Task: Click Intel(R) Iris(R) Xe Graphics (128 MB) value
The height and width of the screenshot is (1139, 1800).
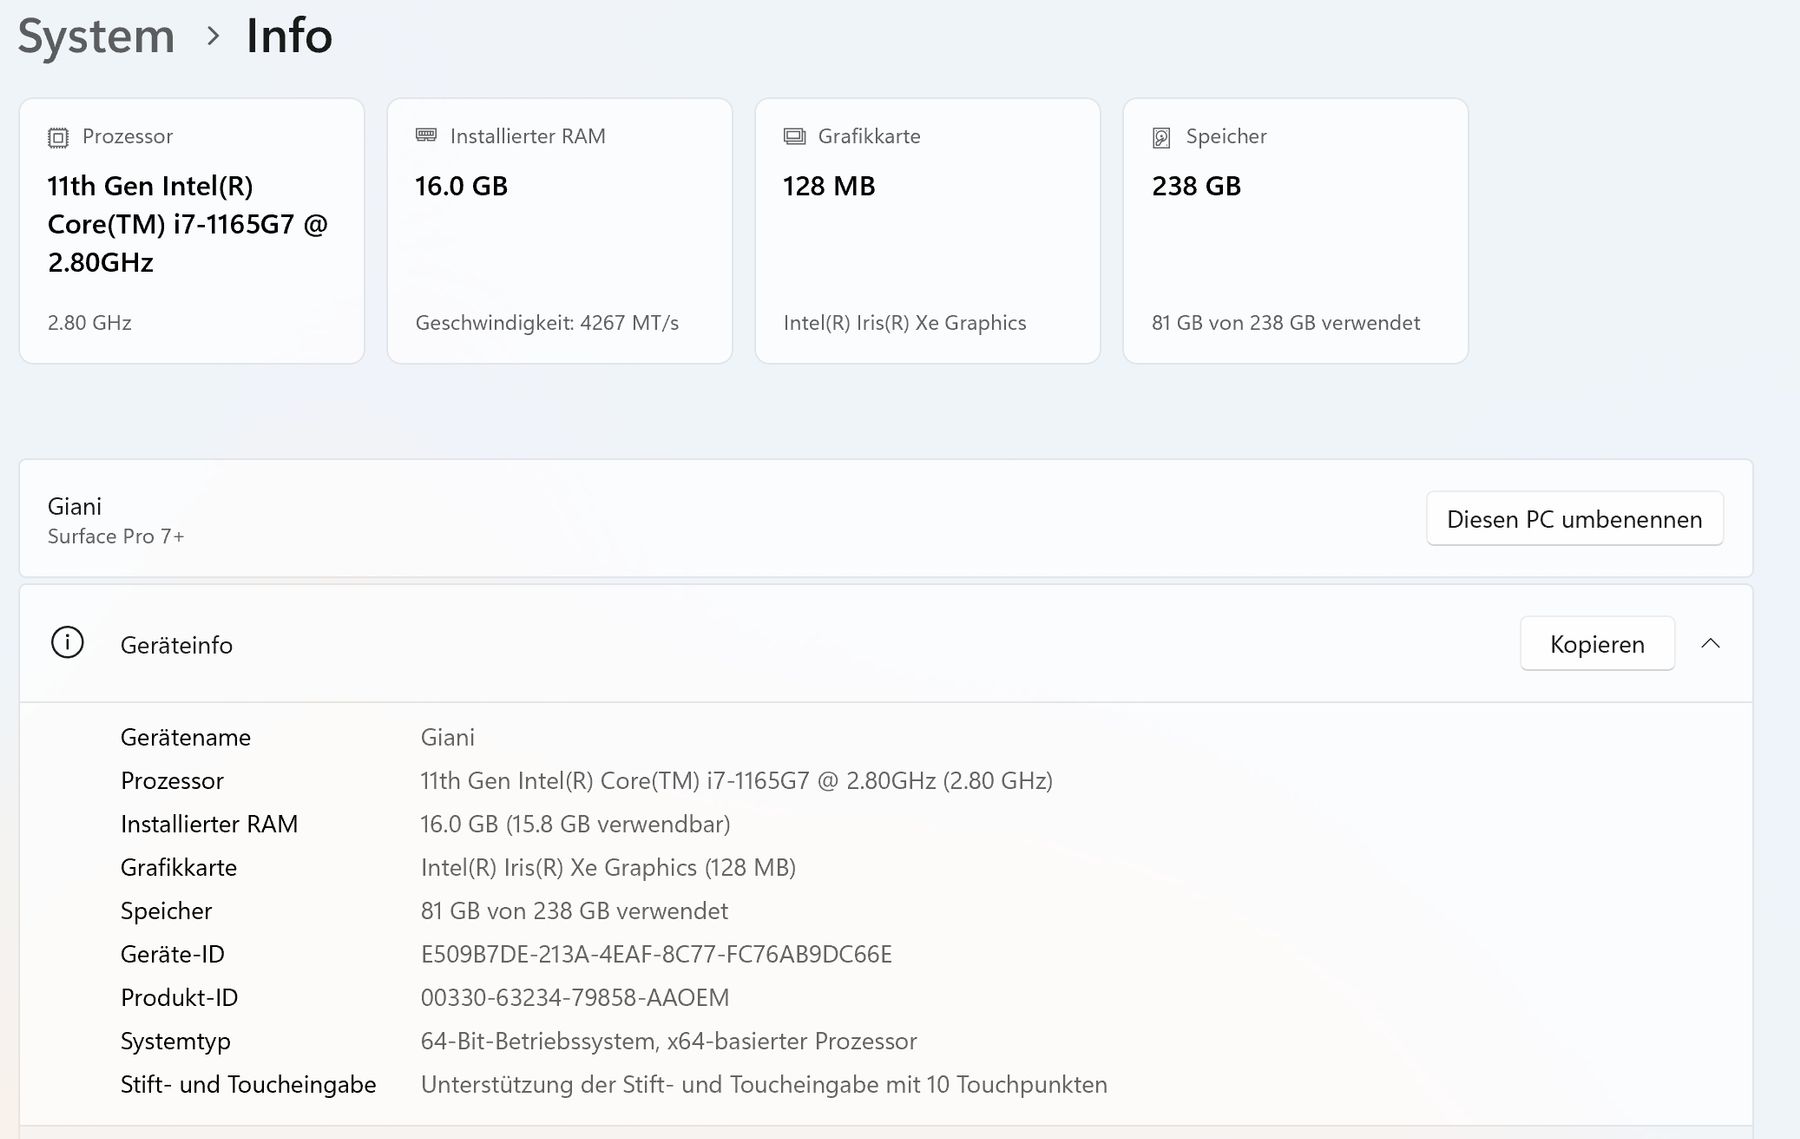Action: 608,868
